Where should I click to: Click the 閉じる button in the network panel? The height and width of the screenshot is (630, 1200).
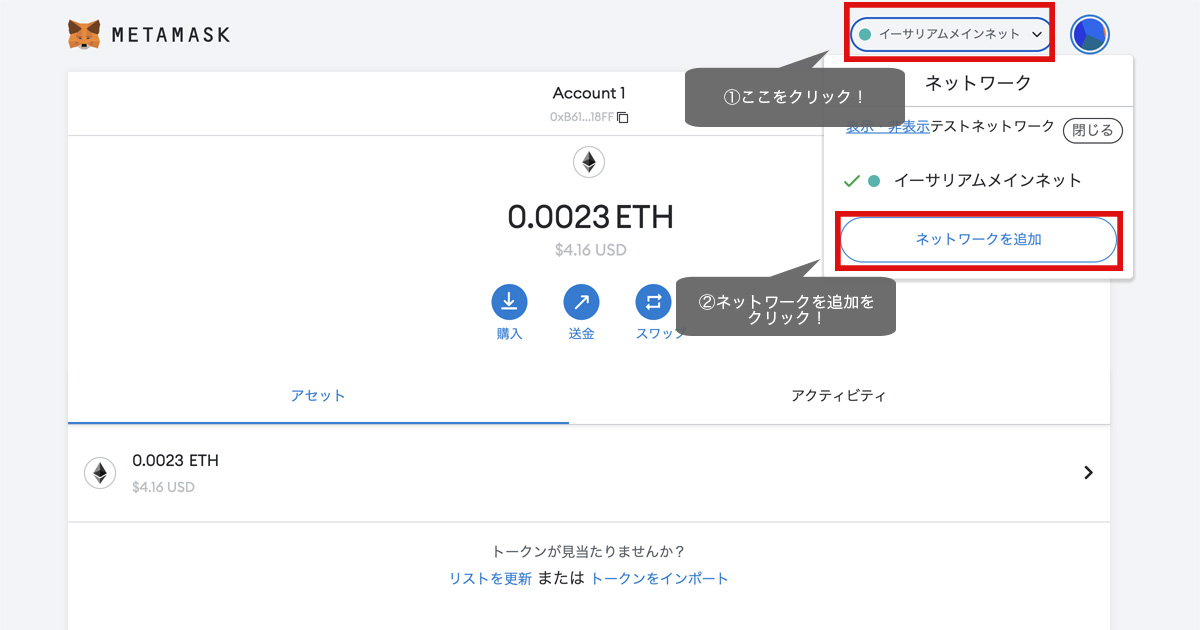[1093, 130]
